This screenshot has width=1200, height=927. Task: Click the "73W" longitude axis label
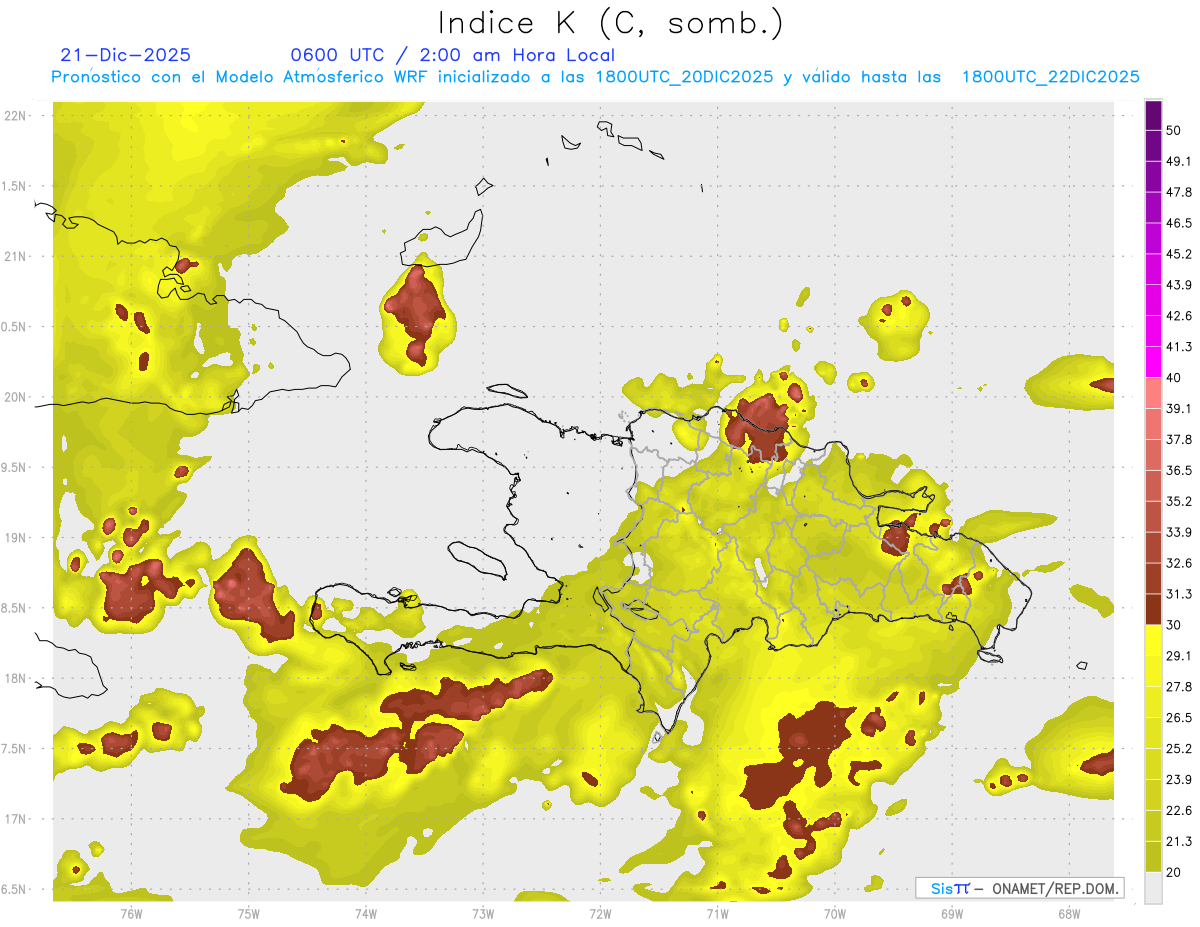[483, 914]
